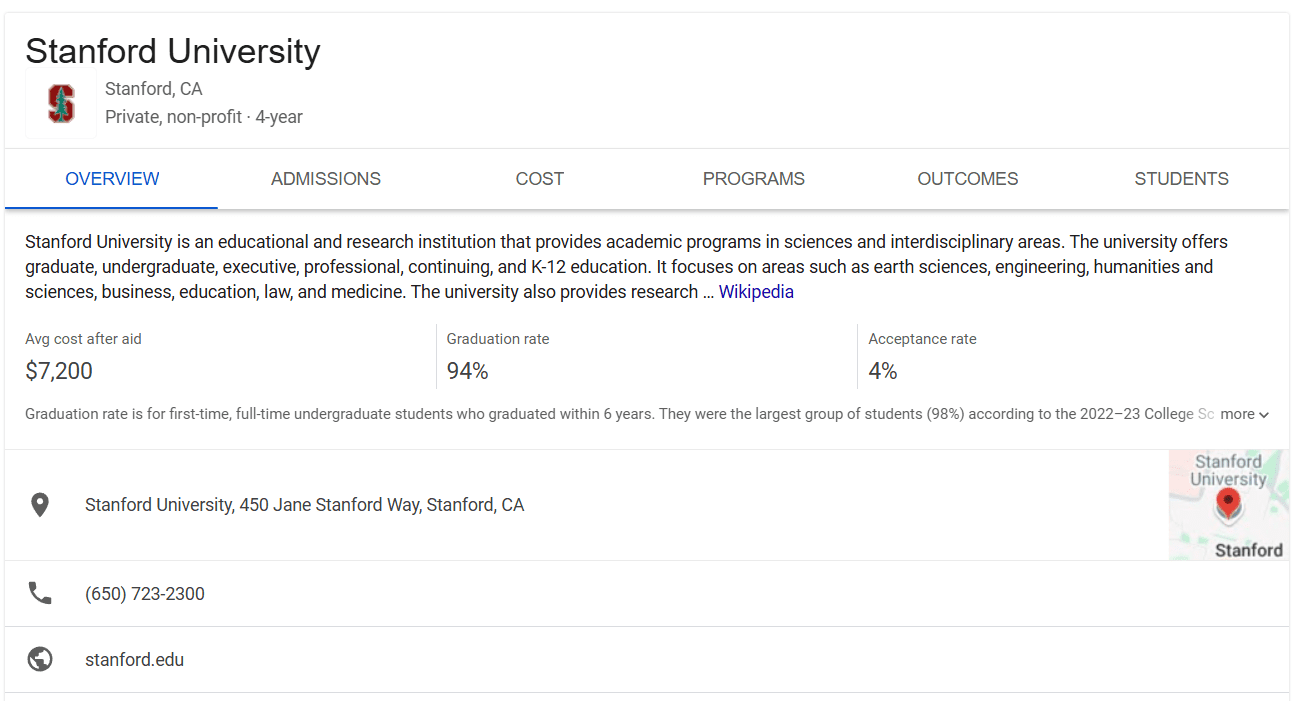Image resolution: width=1311 pixels, height=701 pixels.
Task: Click the 4% acceptance rate figure
Action: (883, 371)
